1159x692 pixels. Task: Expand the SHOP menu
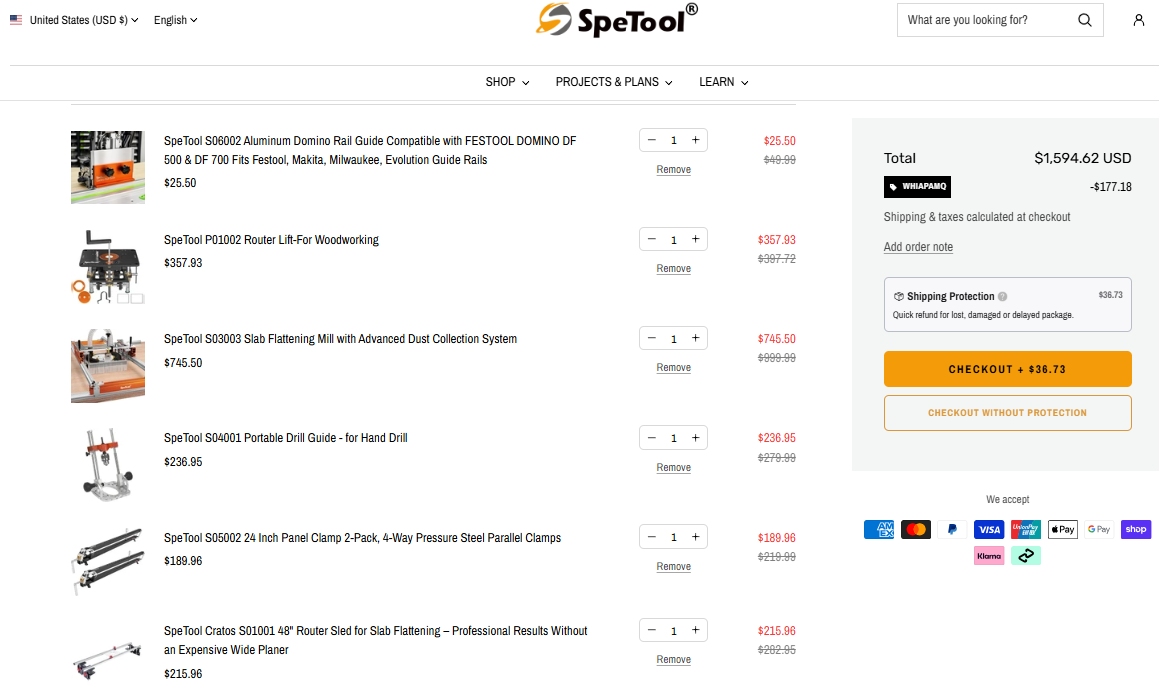507,82
